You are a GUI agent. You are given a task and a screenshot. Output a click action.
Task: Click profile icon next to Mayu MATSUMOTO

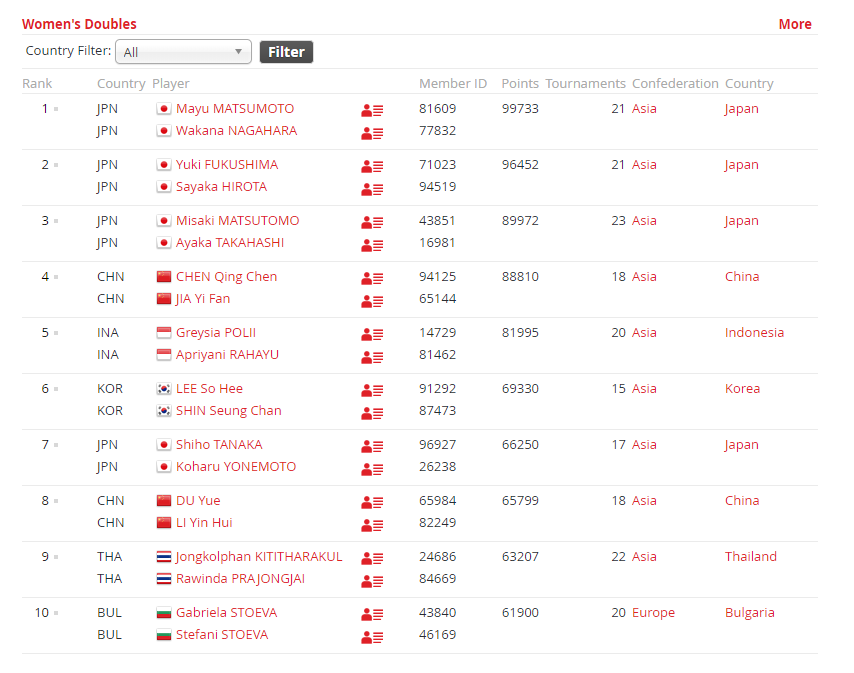click(x=372, y=110)
